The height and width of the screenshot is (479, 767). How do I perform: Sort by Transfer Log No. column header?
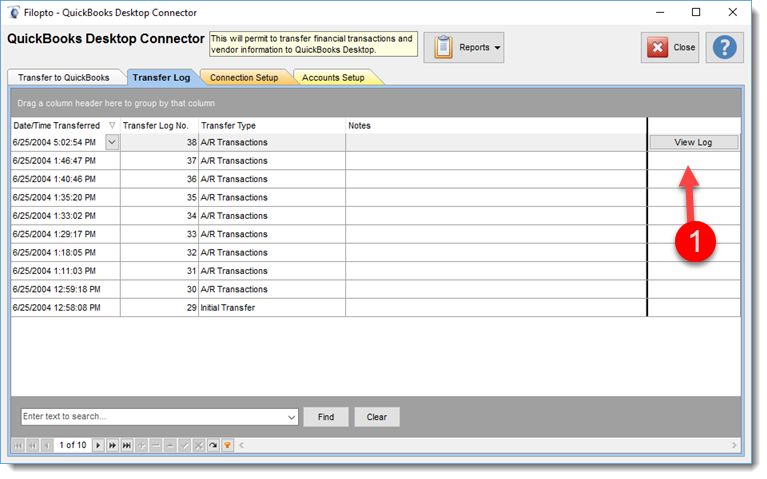coord(159,126)
